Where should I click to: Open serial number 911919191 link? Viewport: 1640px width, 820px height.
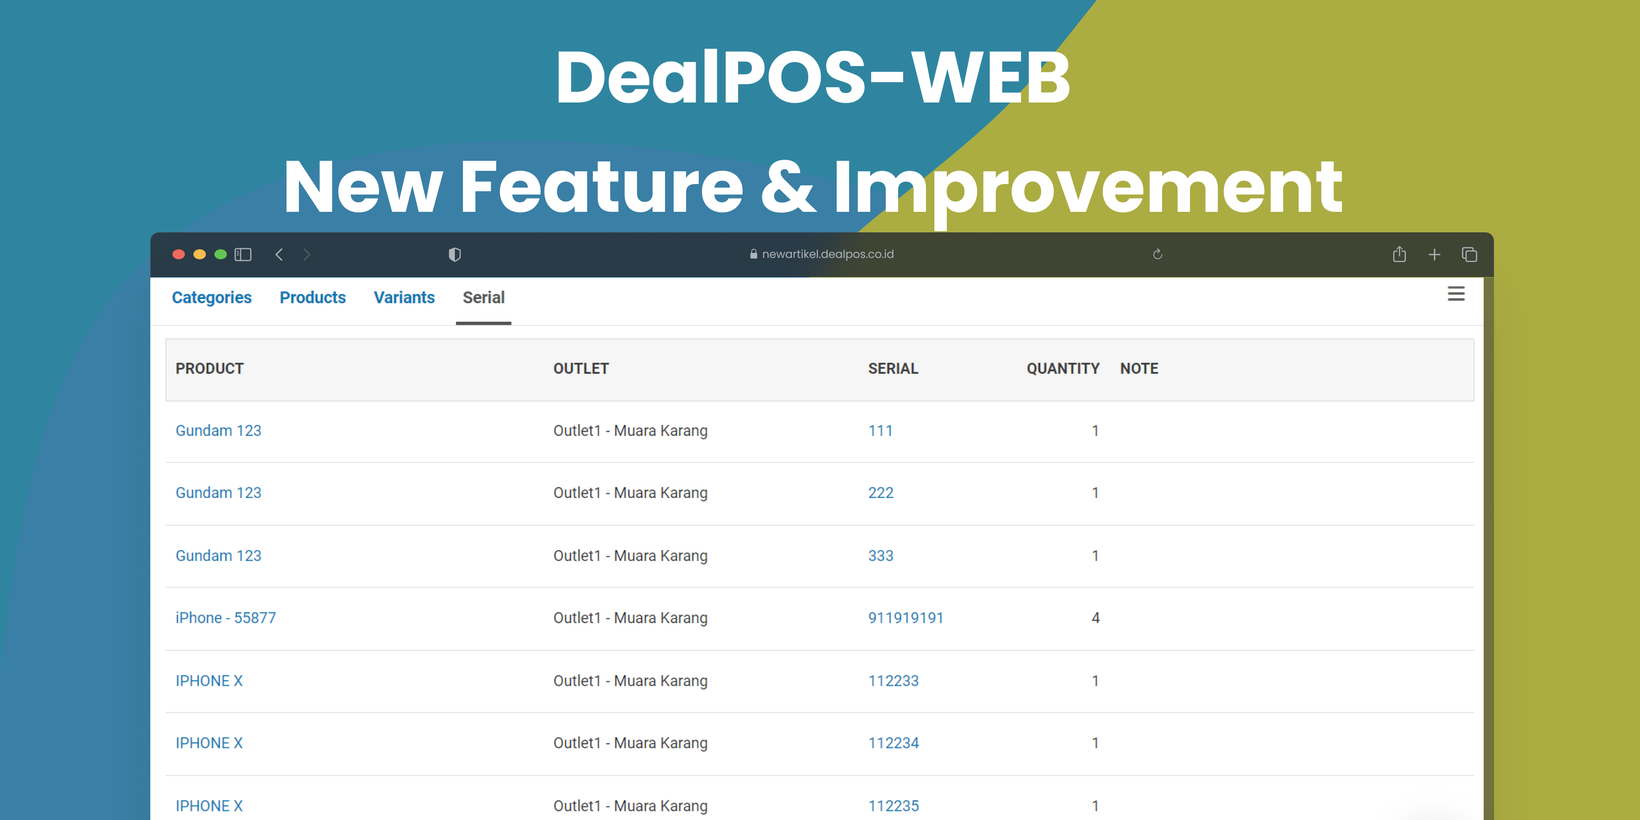click(x=906, y=618)
